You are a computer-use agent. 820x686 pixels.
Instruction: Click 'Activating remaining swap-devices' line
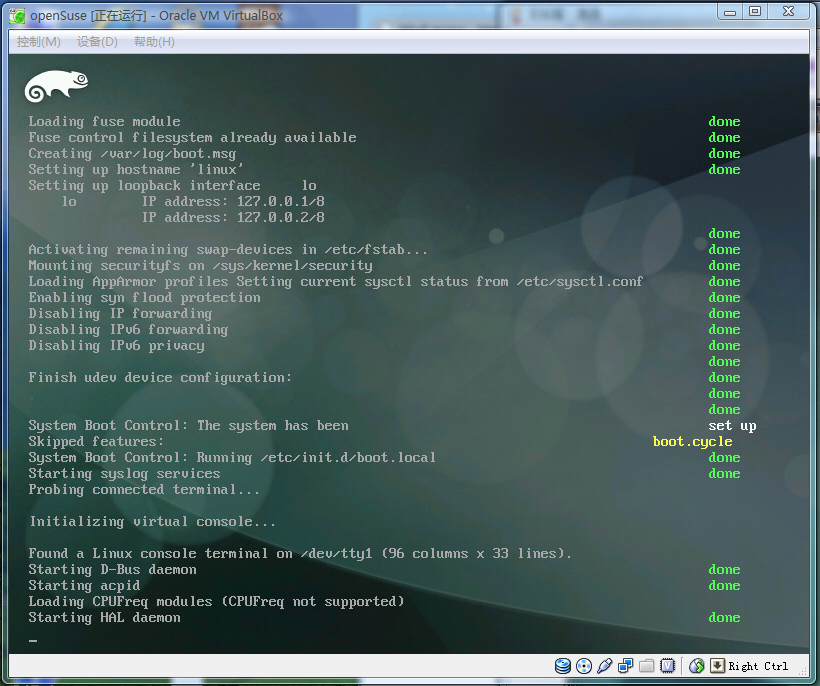228,249
